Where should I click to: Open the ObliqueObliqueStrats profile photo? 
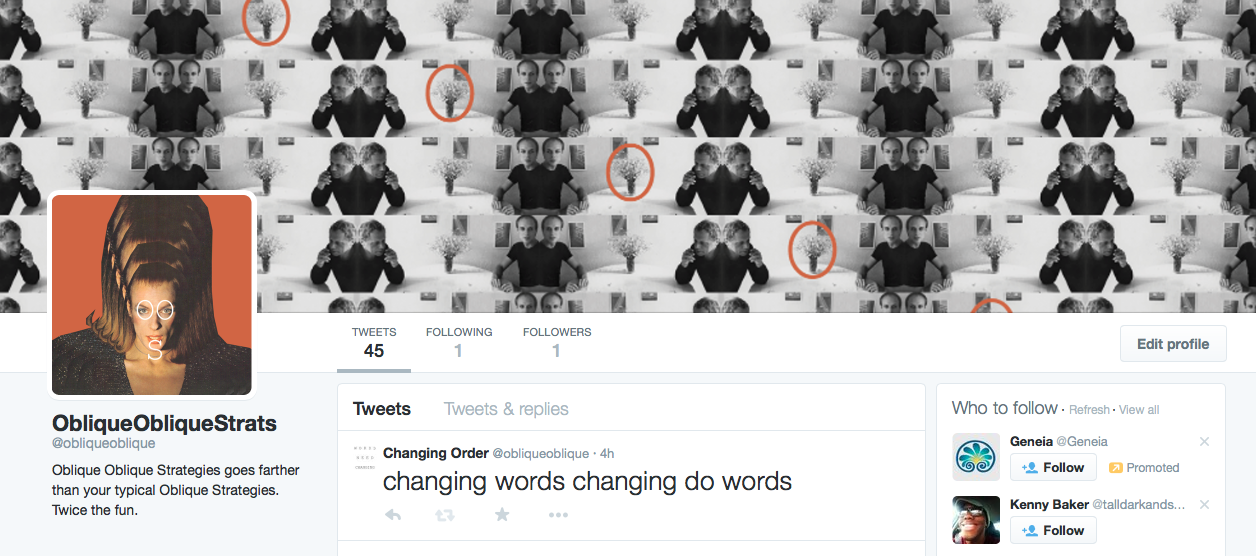152,295
